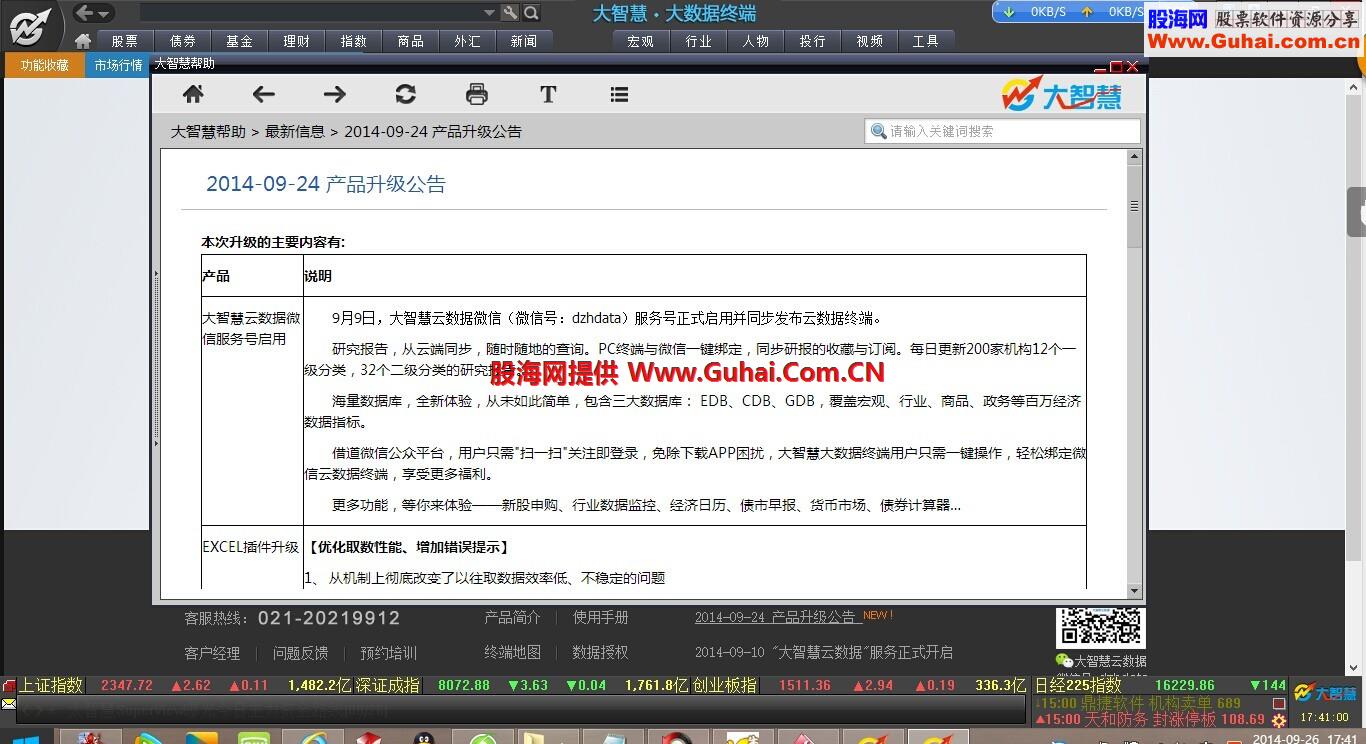The image size is (1366, 744).
Task: Select 深证成指 in the ticker bar
Action: click(389, 685)
